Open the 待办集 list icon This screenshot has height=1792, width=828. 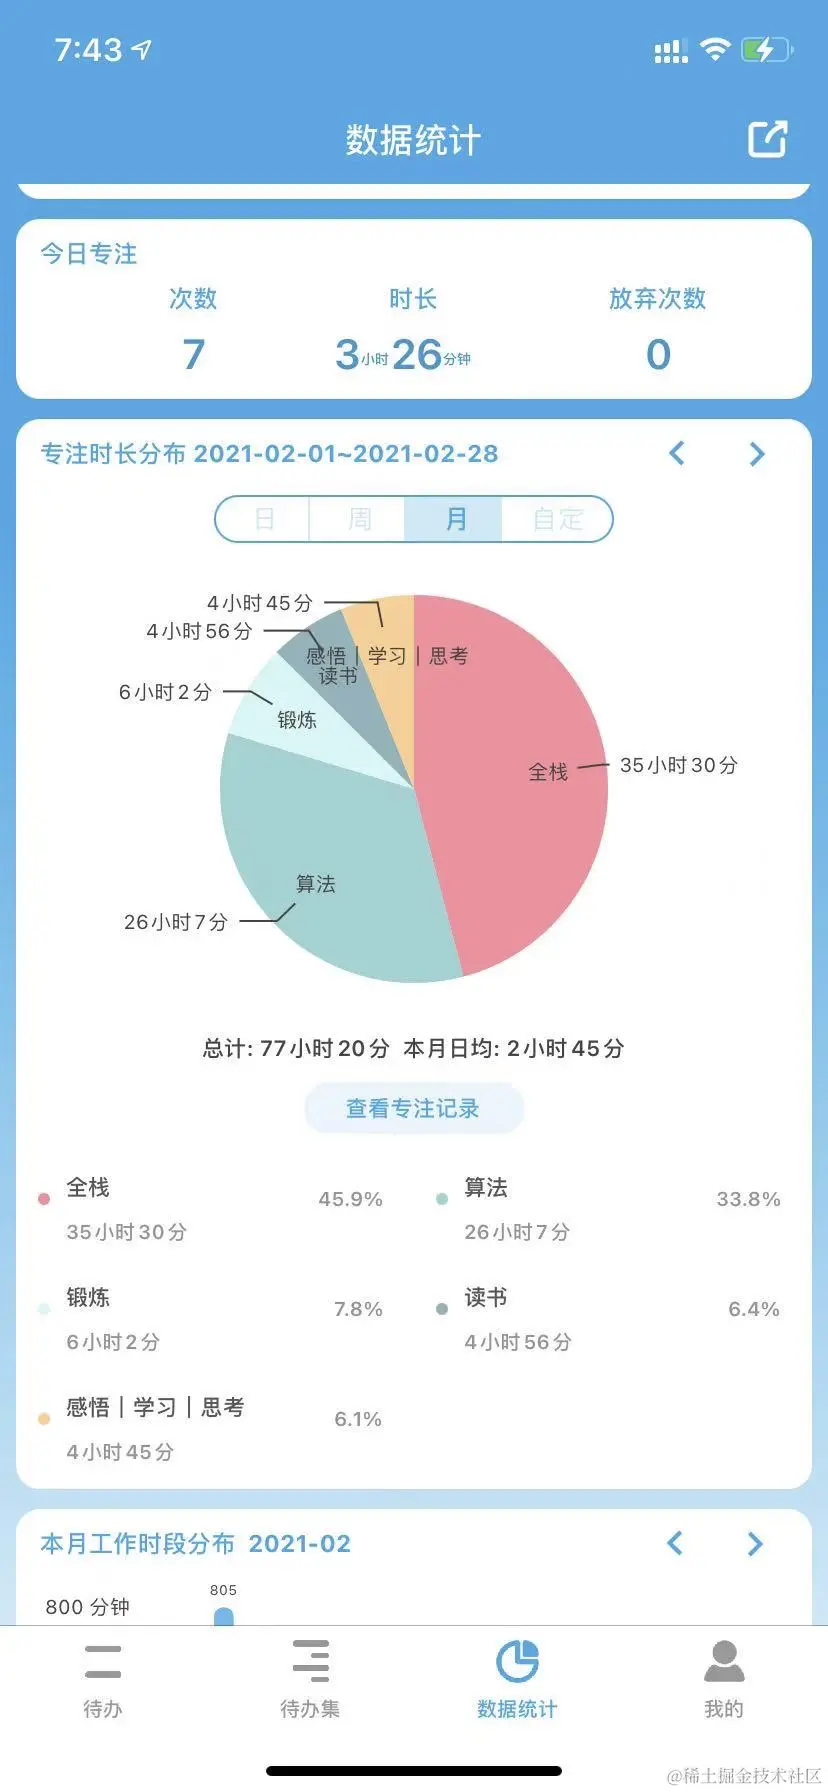pos(310,1660)
